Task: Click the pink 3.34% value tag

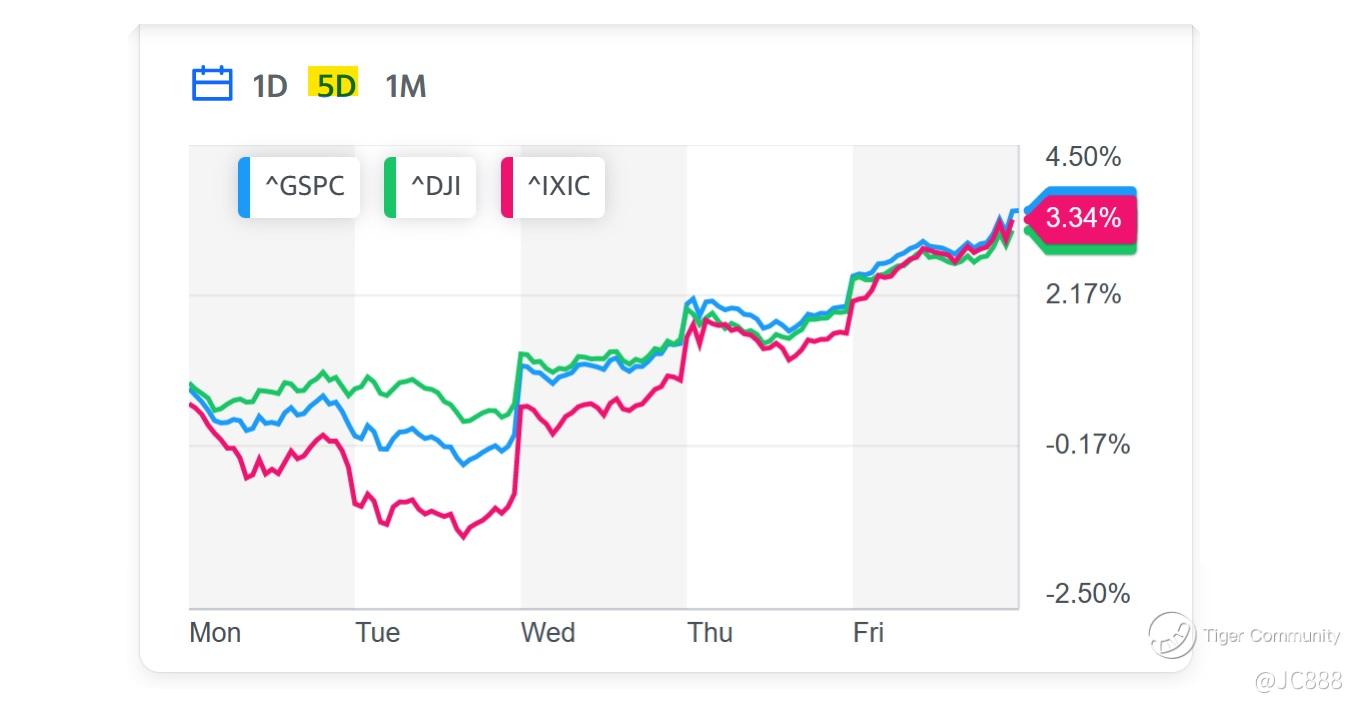Action: pyautogui.click(x=1083, y=218)
